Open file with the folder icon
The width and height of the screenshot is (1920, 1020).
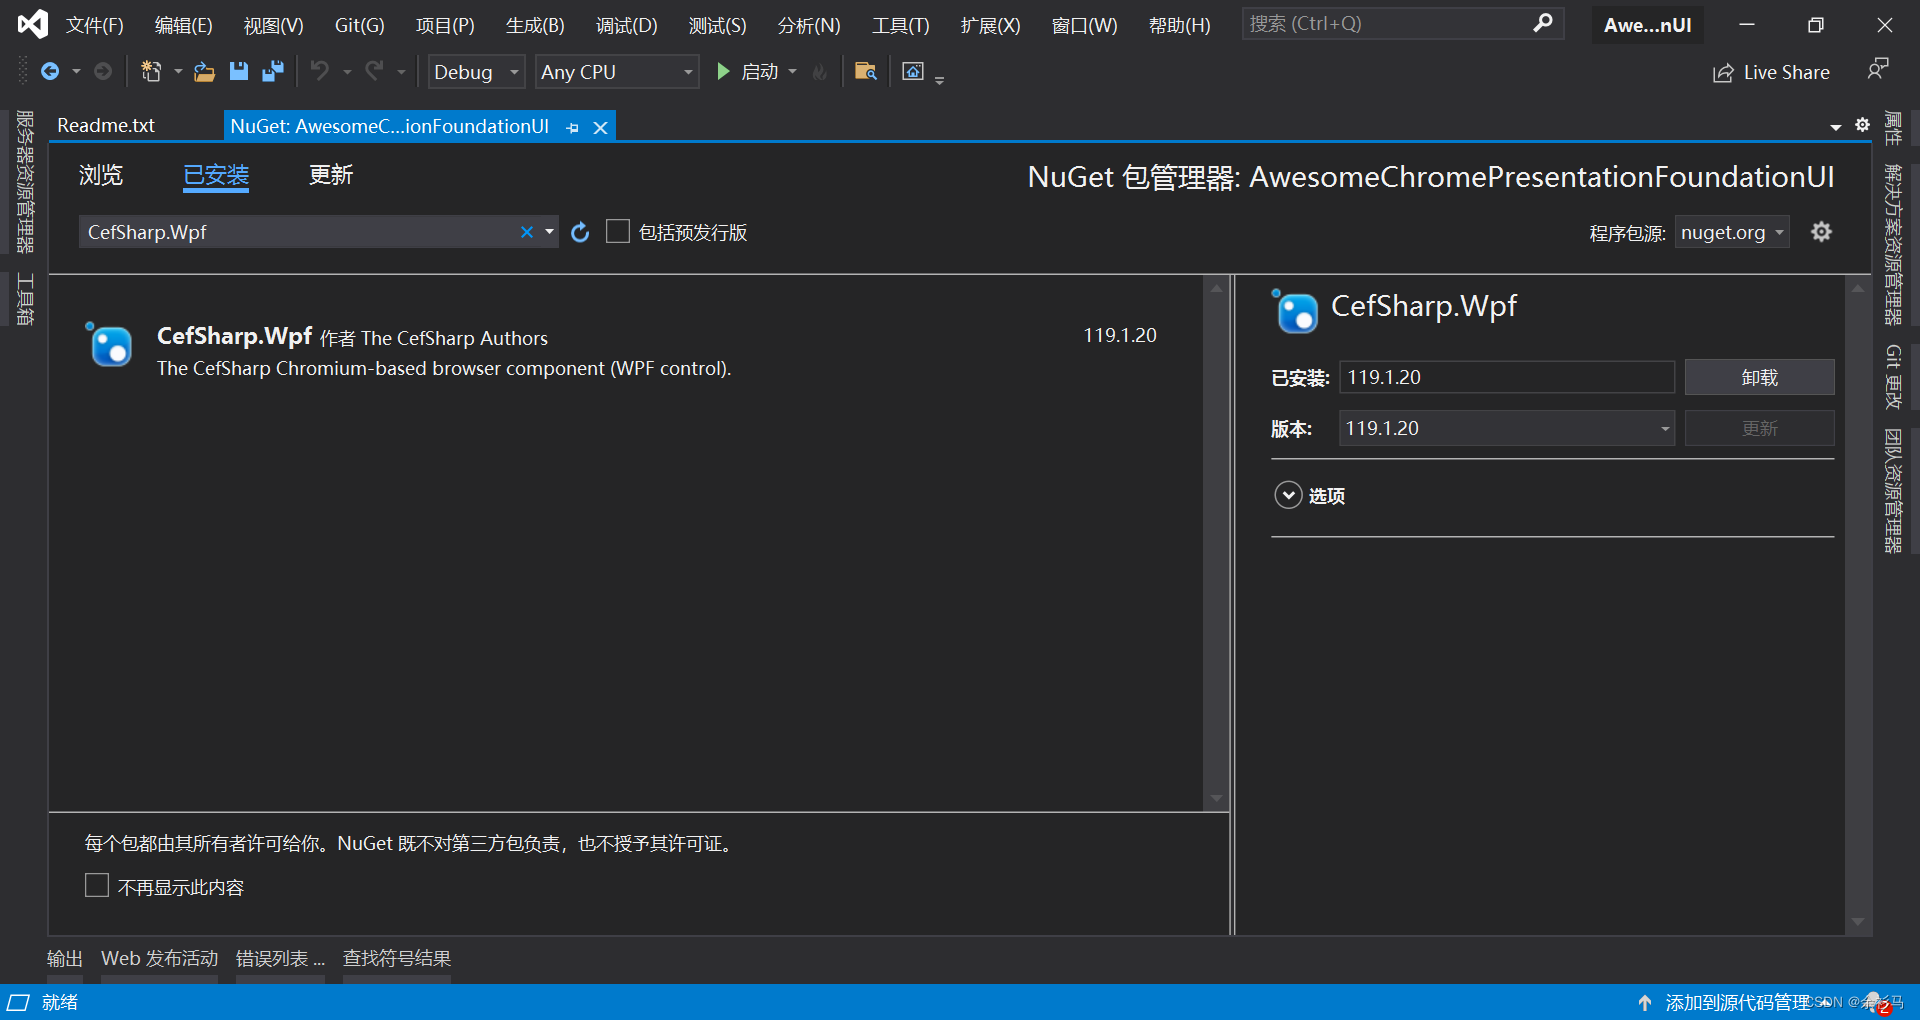pos(204,71)
